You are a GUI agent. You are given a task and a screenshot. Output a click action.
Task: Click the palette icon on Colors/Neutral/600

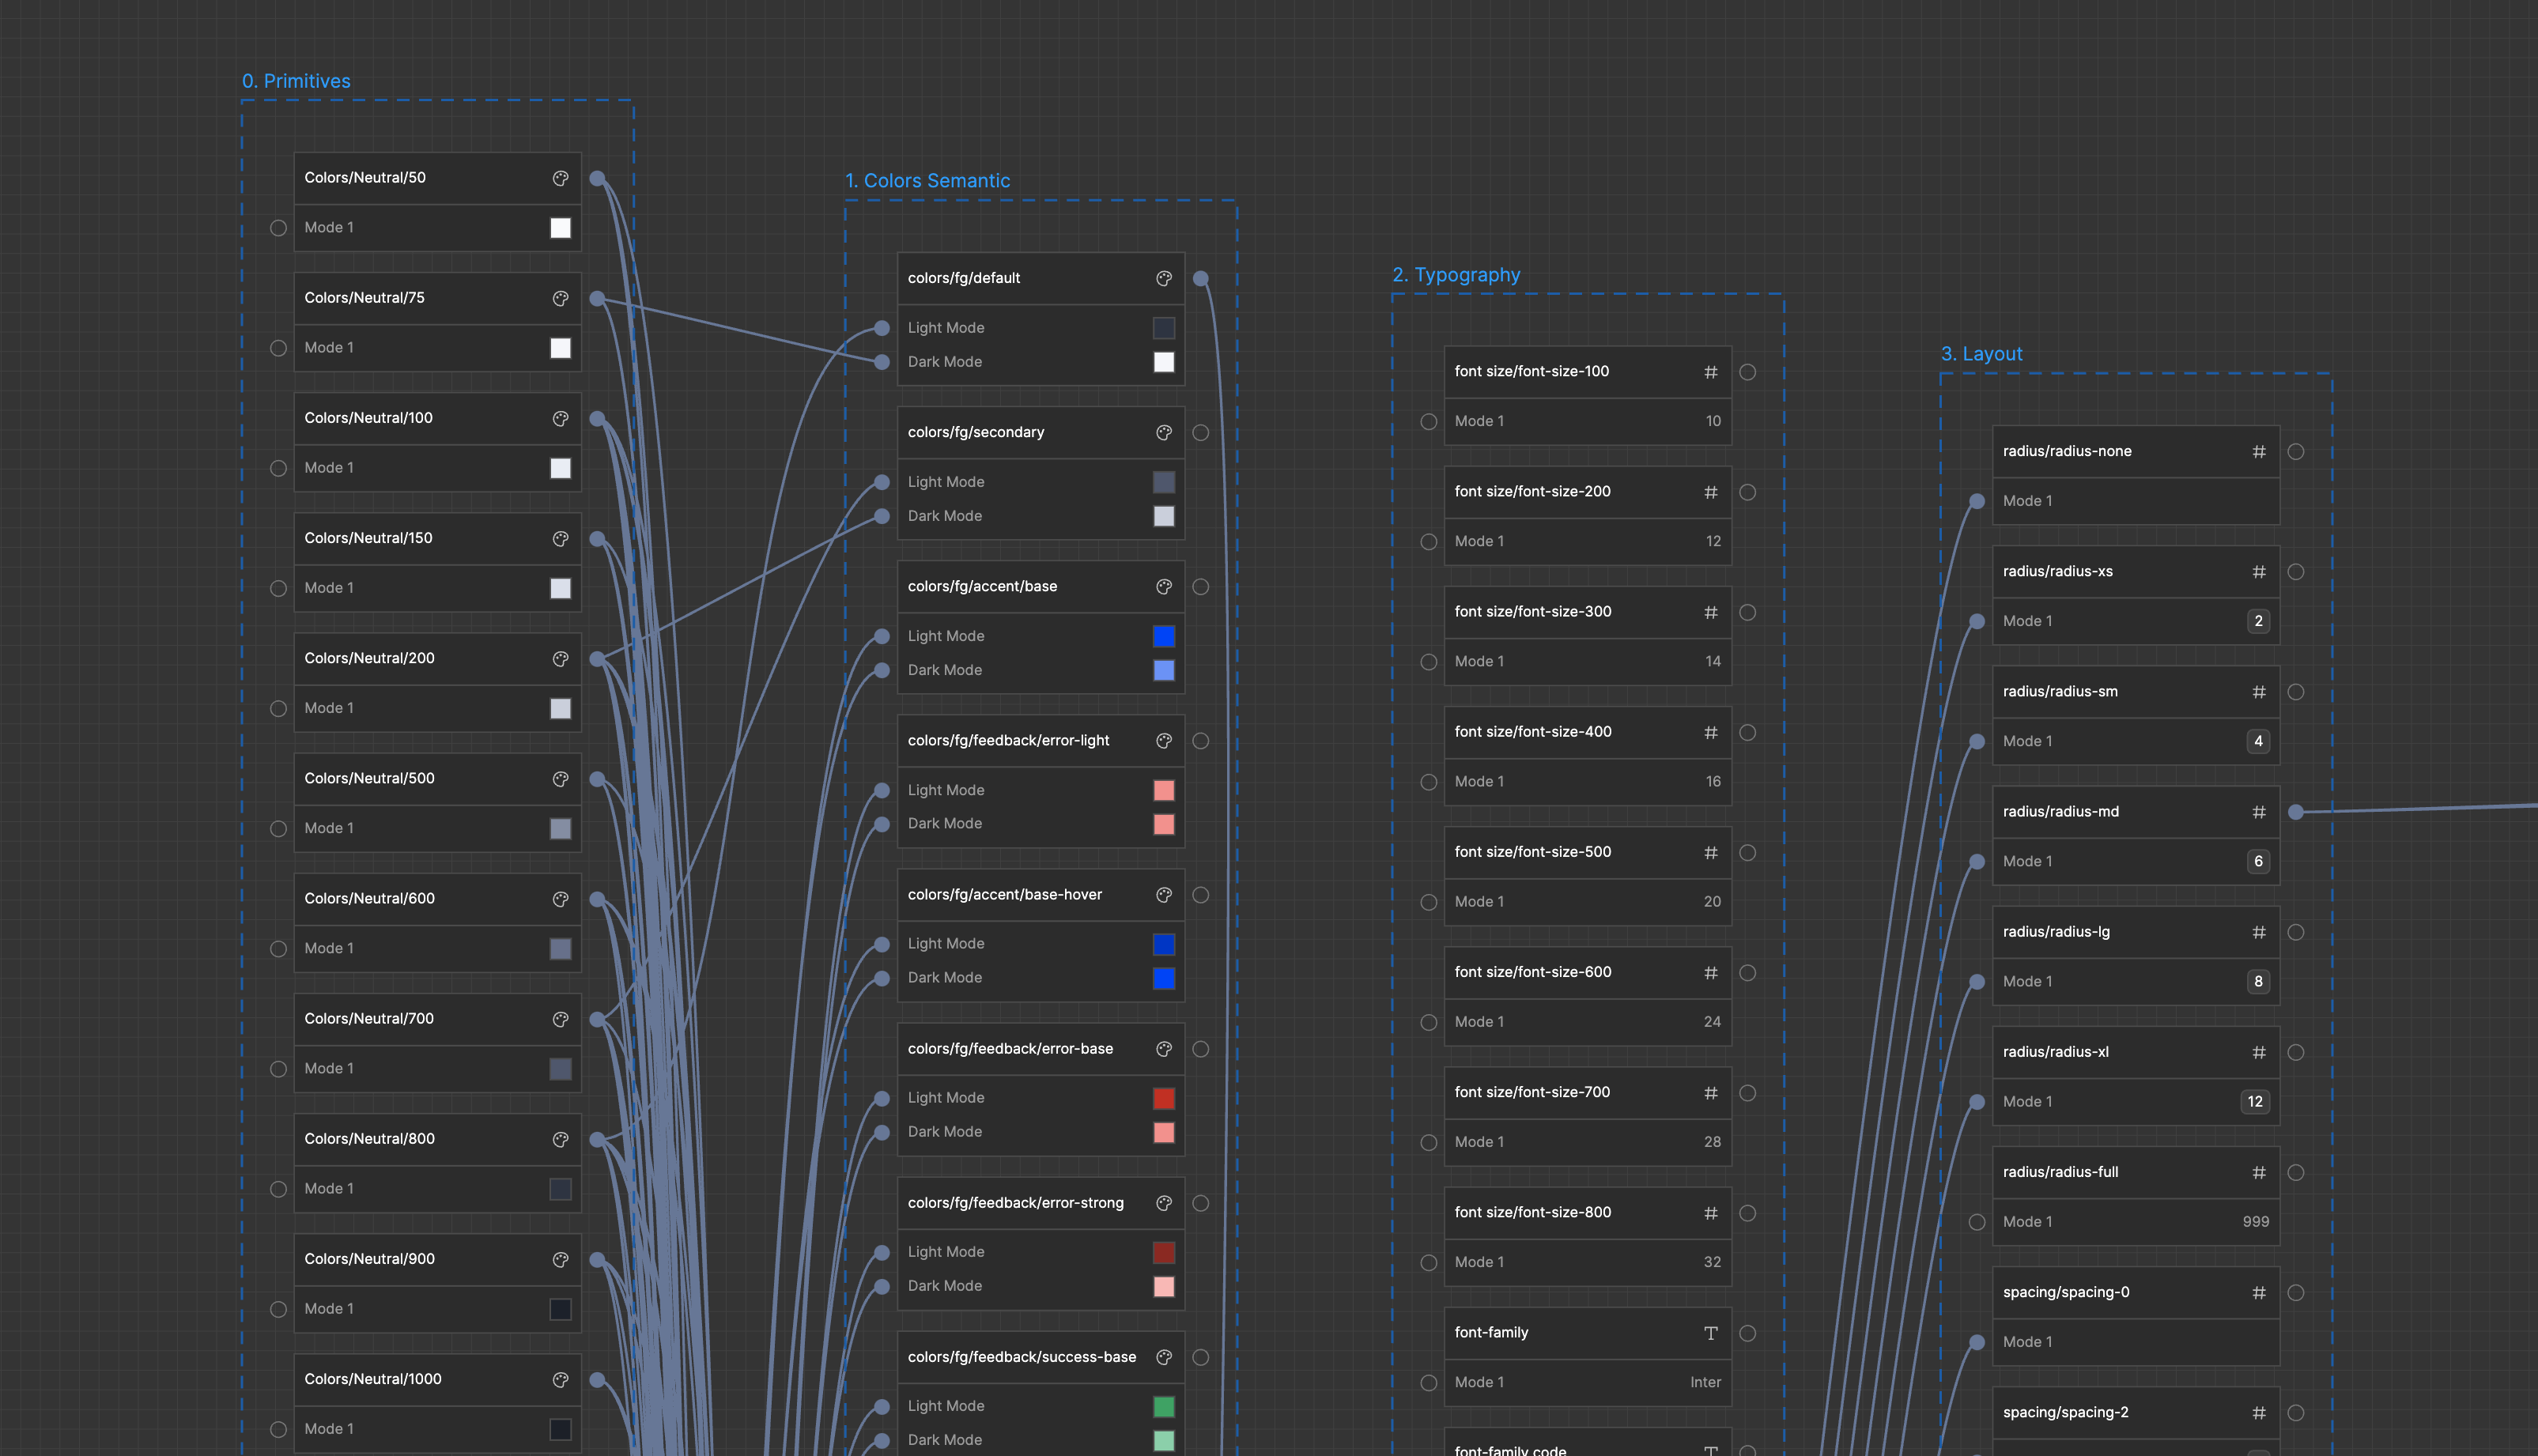[x=561, y=898]
